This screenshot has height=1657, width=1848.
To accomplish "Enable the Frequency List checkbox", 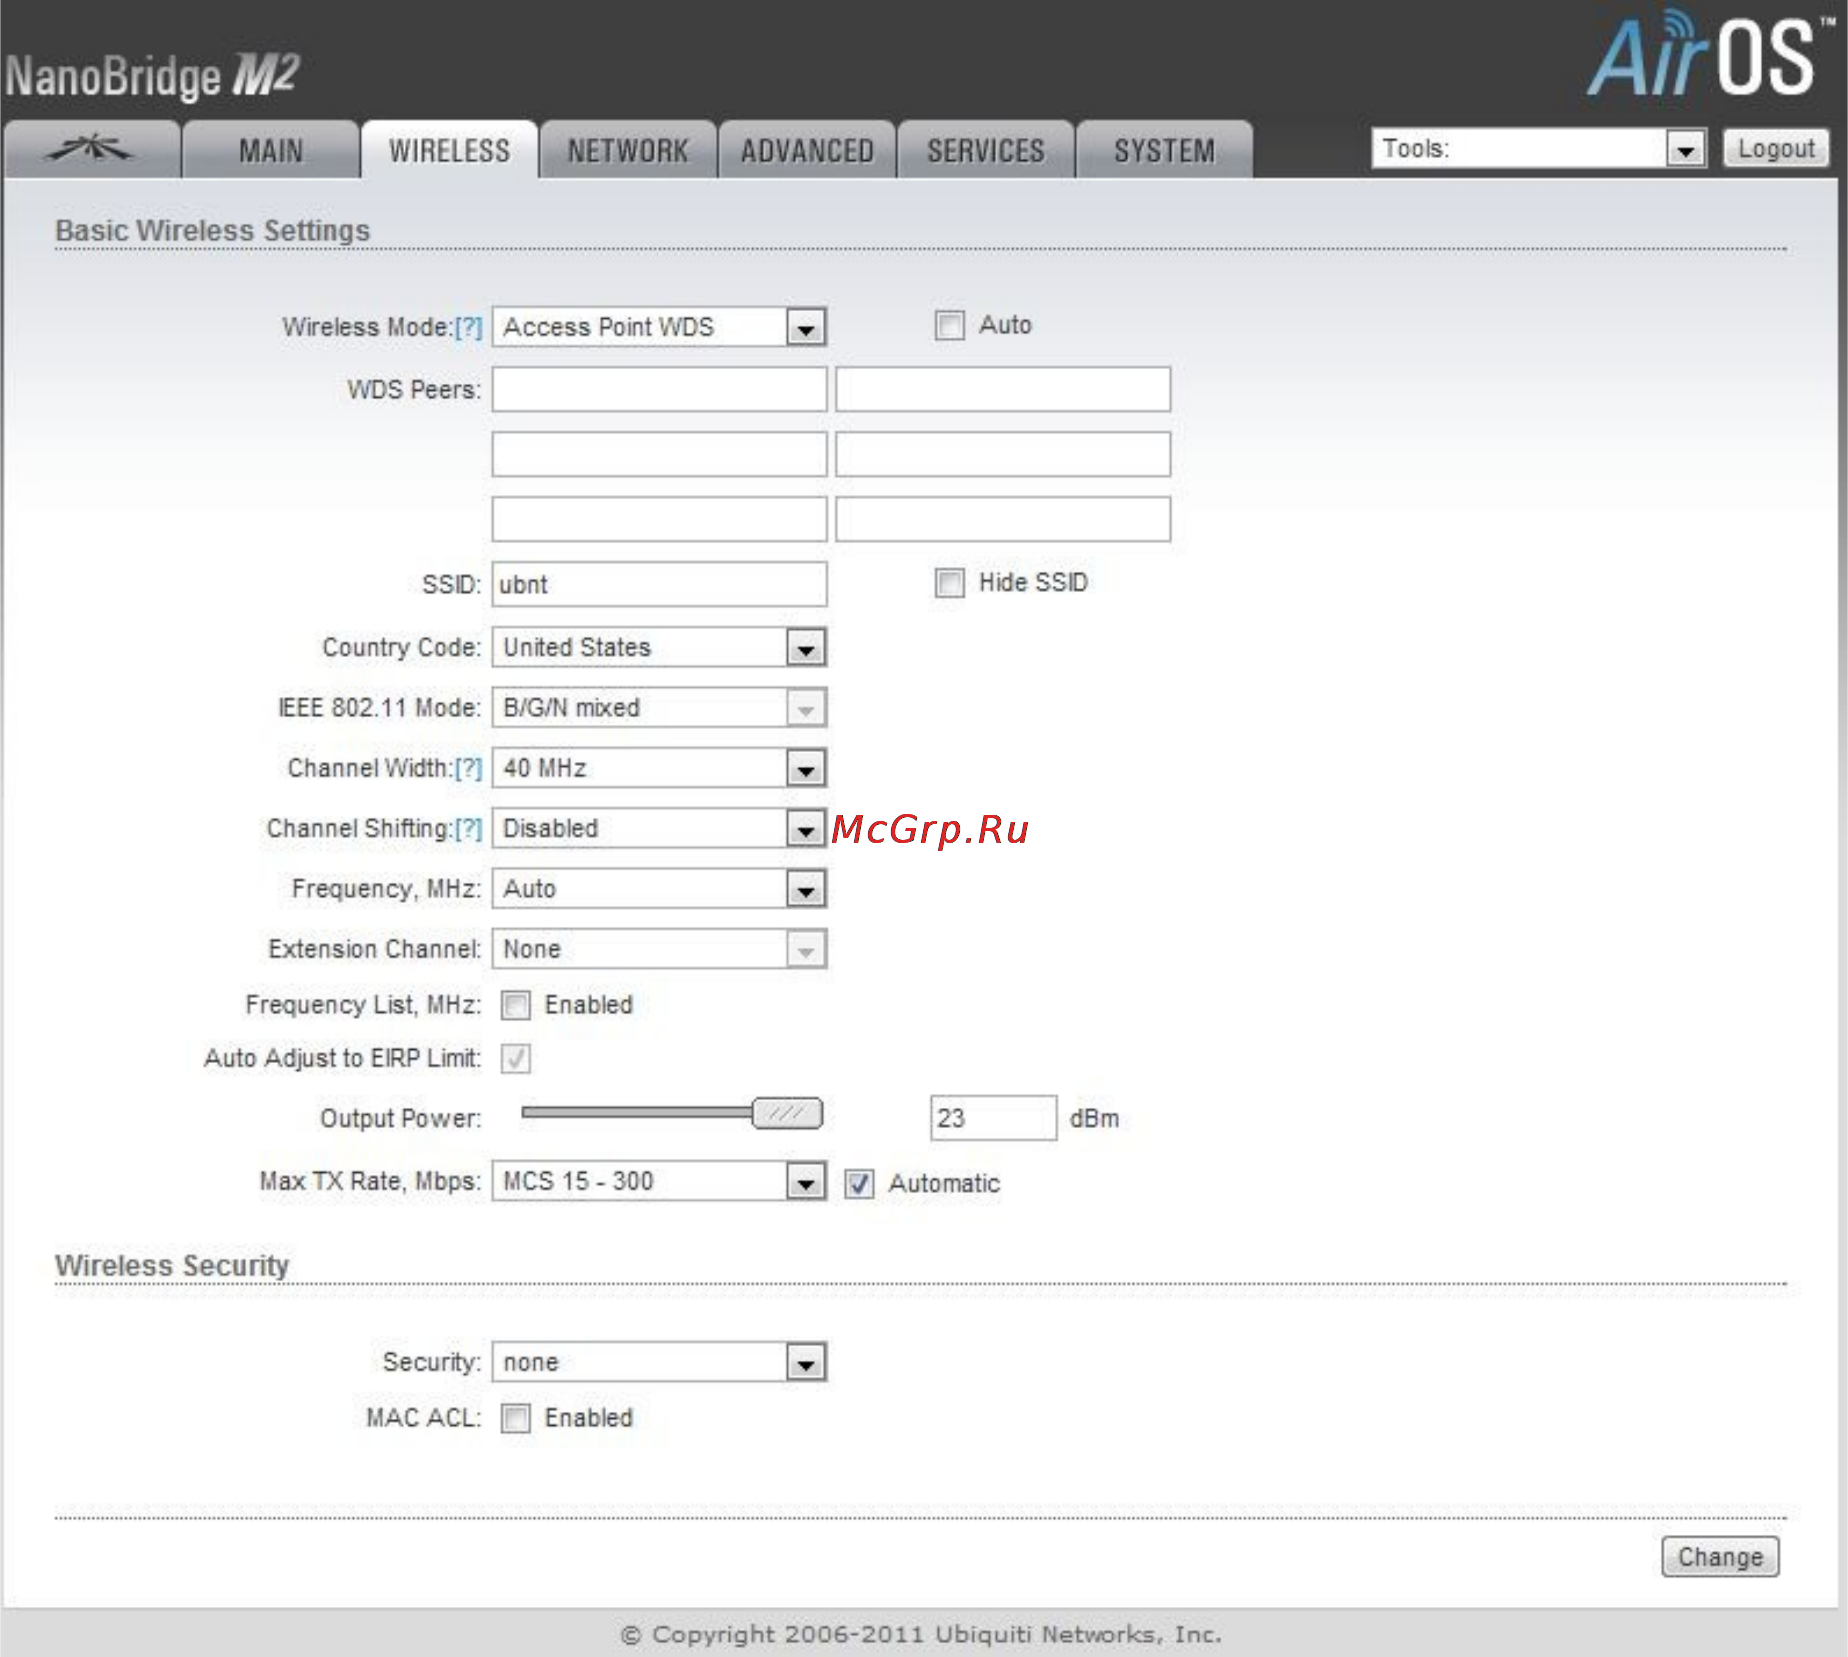I will pos(516,1005).
